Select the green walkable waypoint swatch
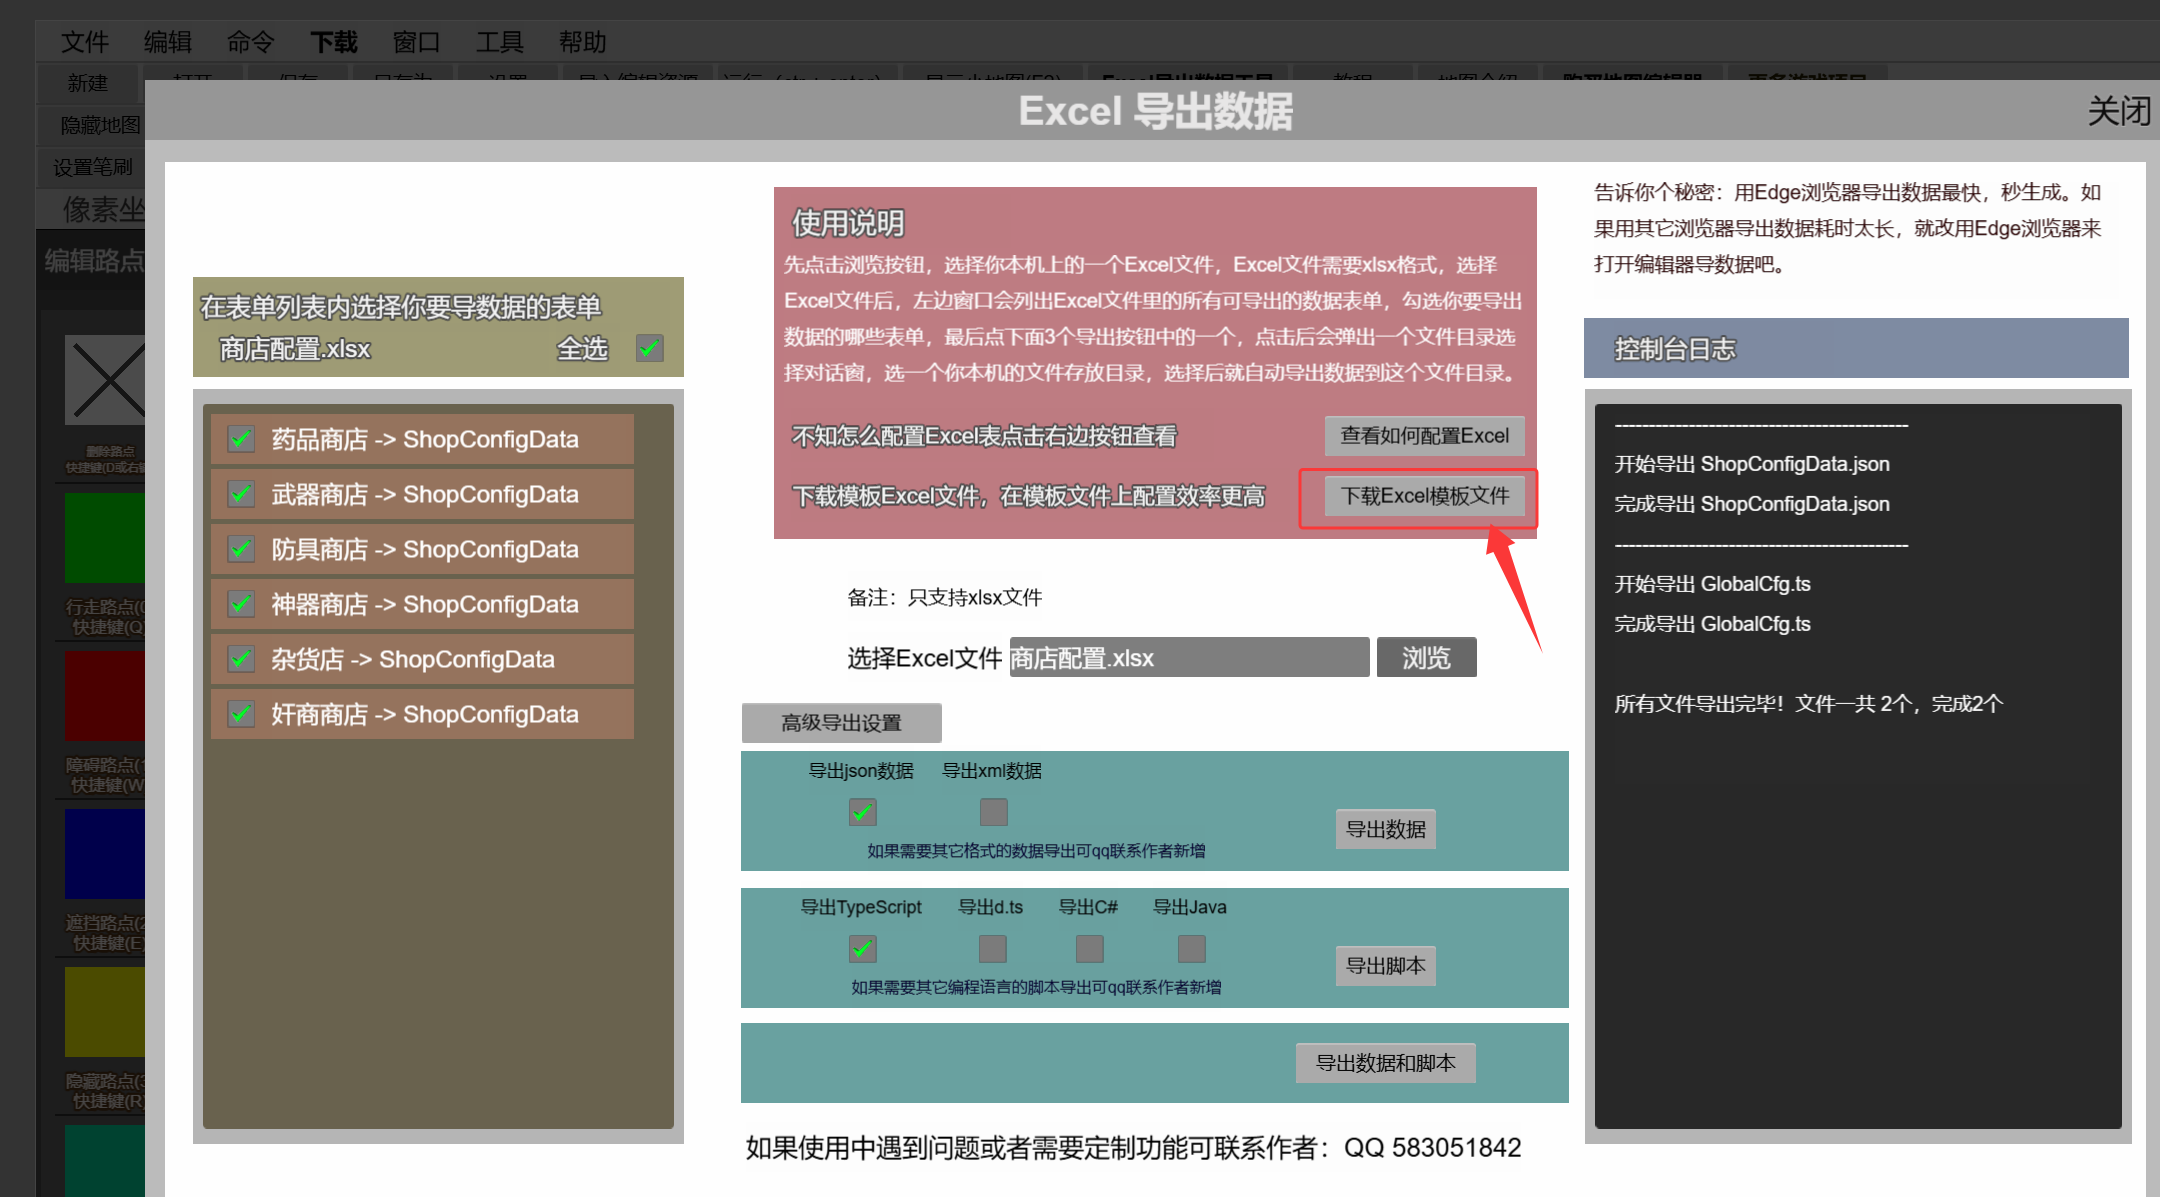The width and height of the screenshot is (2160, 1197). tap(105, 537)
